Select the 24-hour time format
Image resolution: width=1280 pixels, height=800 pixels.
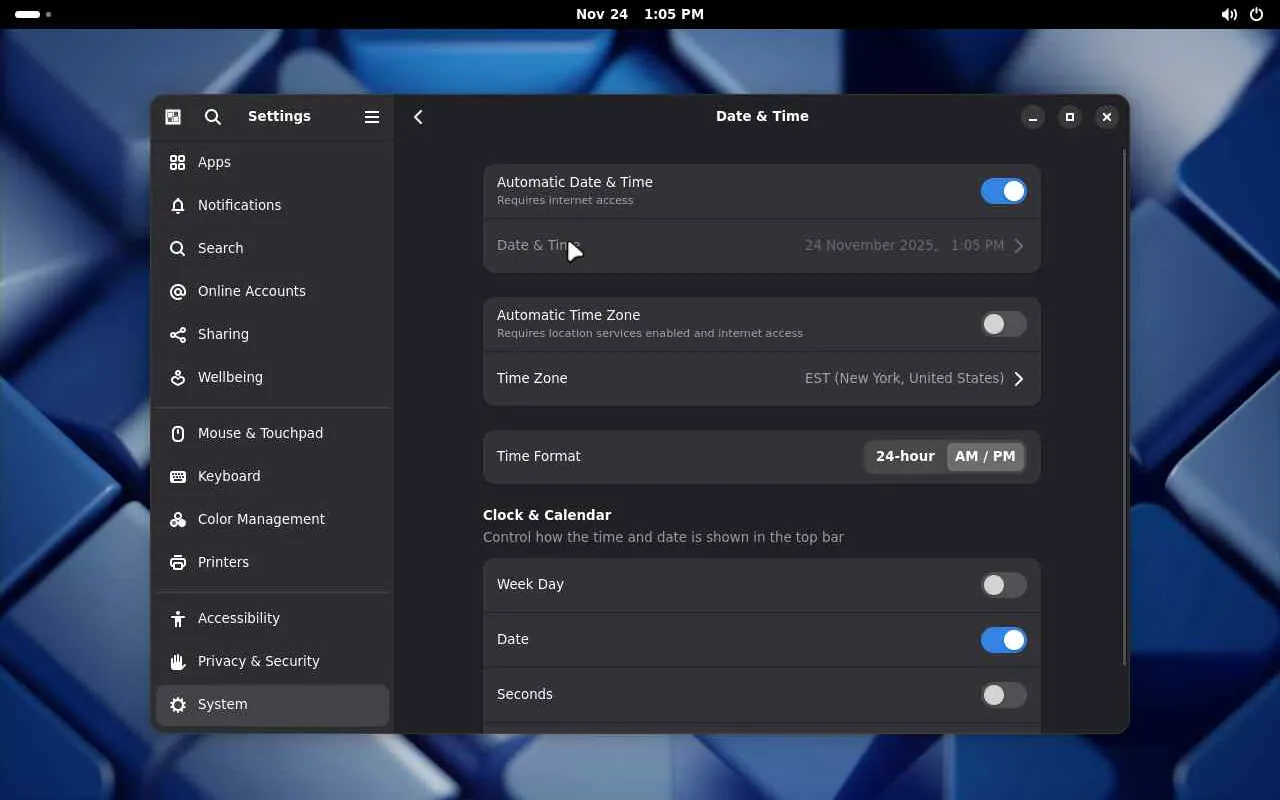coord(905,456)
